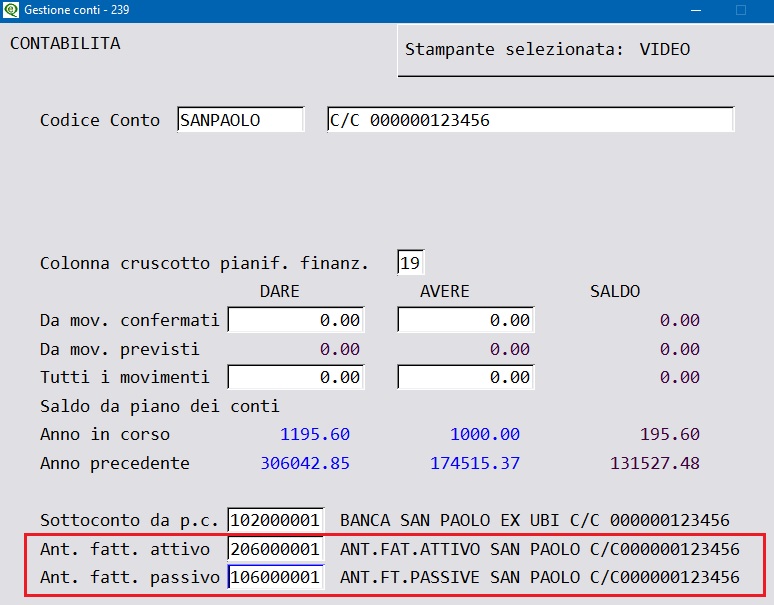Click the Sottoconto da p.c. field 102000001

click(x=275, y=520)
